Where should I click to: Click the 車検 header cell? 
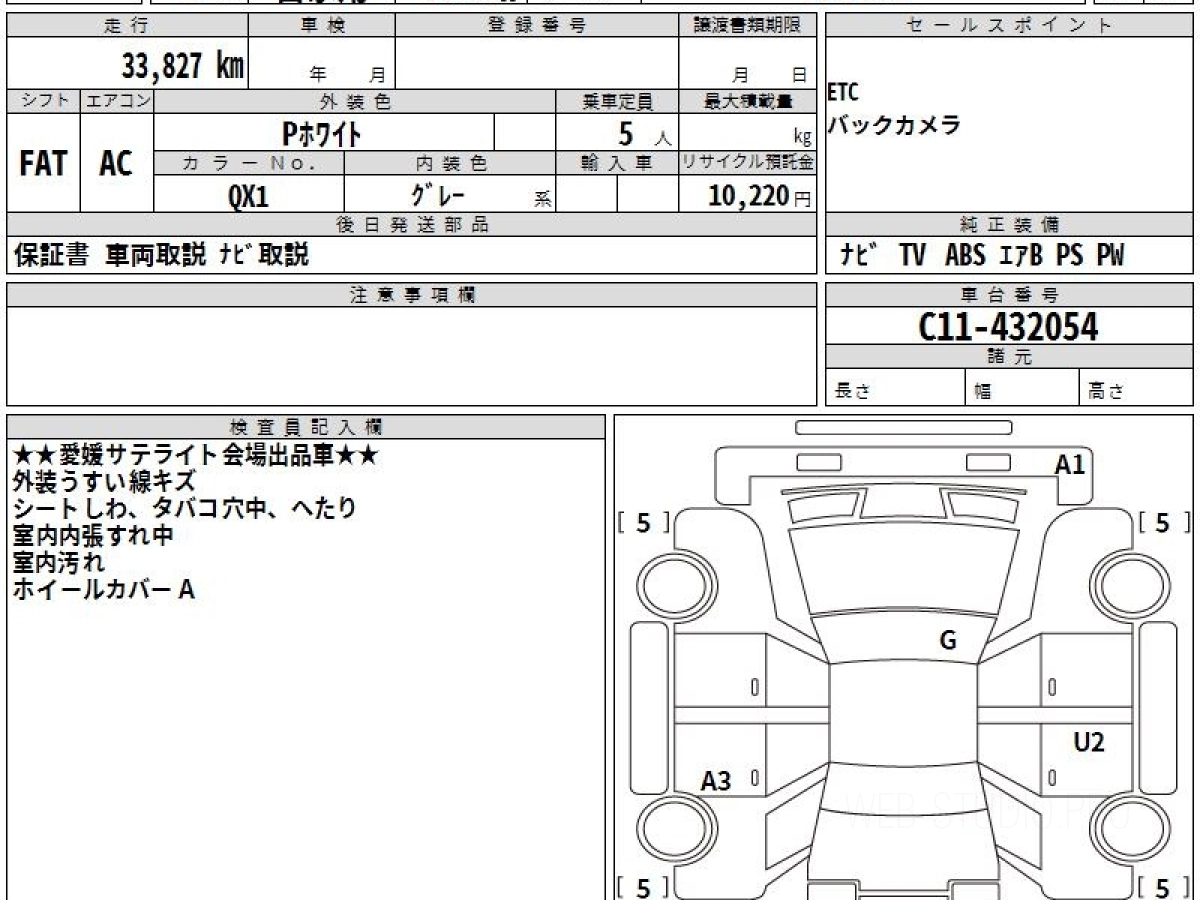pos(321,26)
